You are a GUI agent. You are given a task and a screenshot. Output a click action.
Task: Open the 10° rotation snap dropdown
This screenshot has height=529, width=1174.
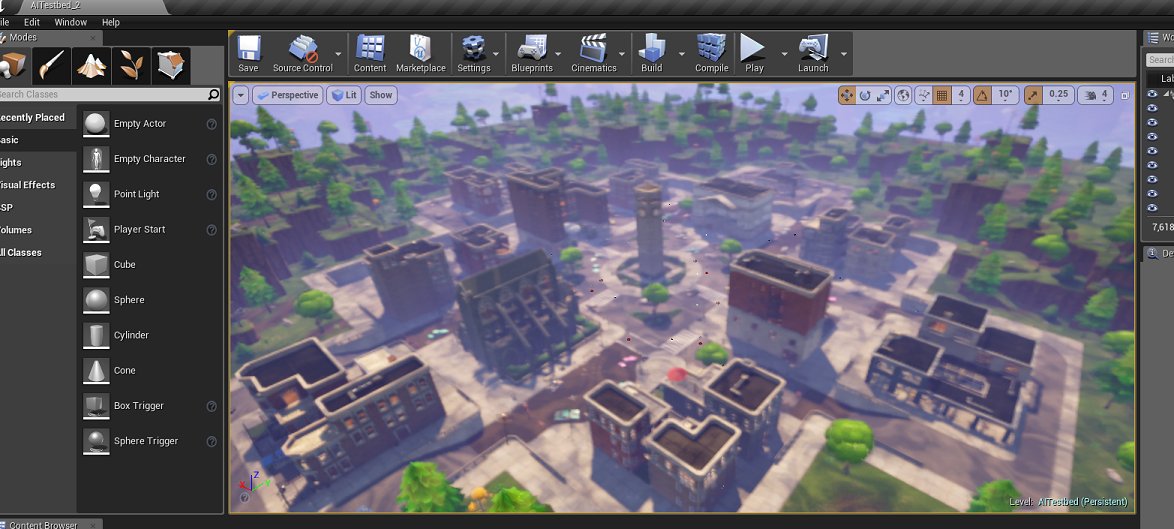tap(1005, 95)
